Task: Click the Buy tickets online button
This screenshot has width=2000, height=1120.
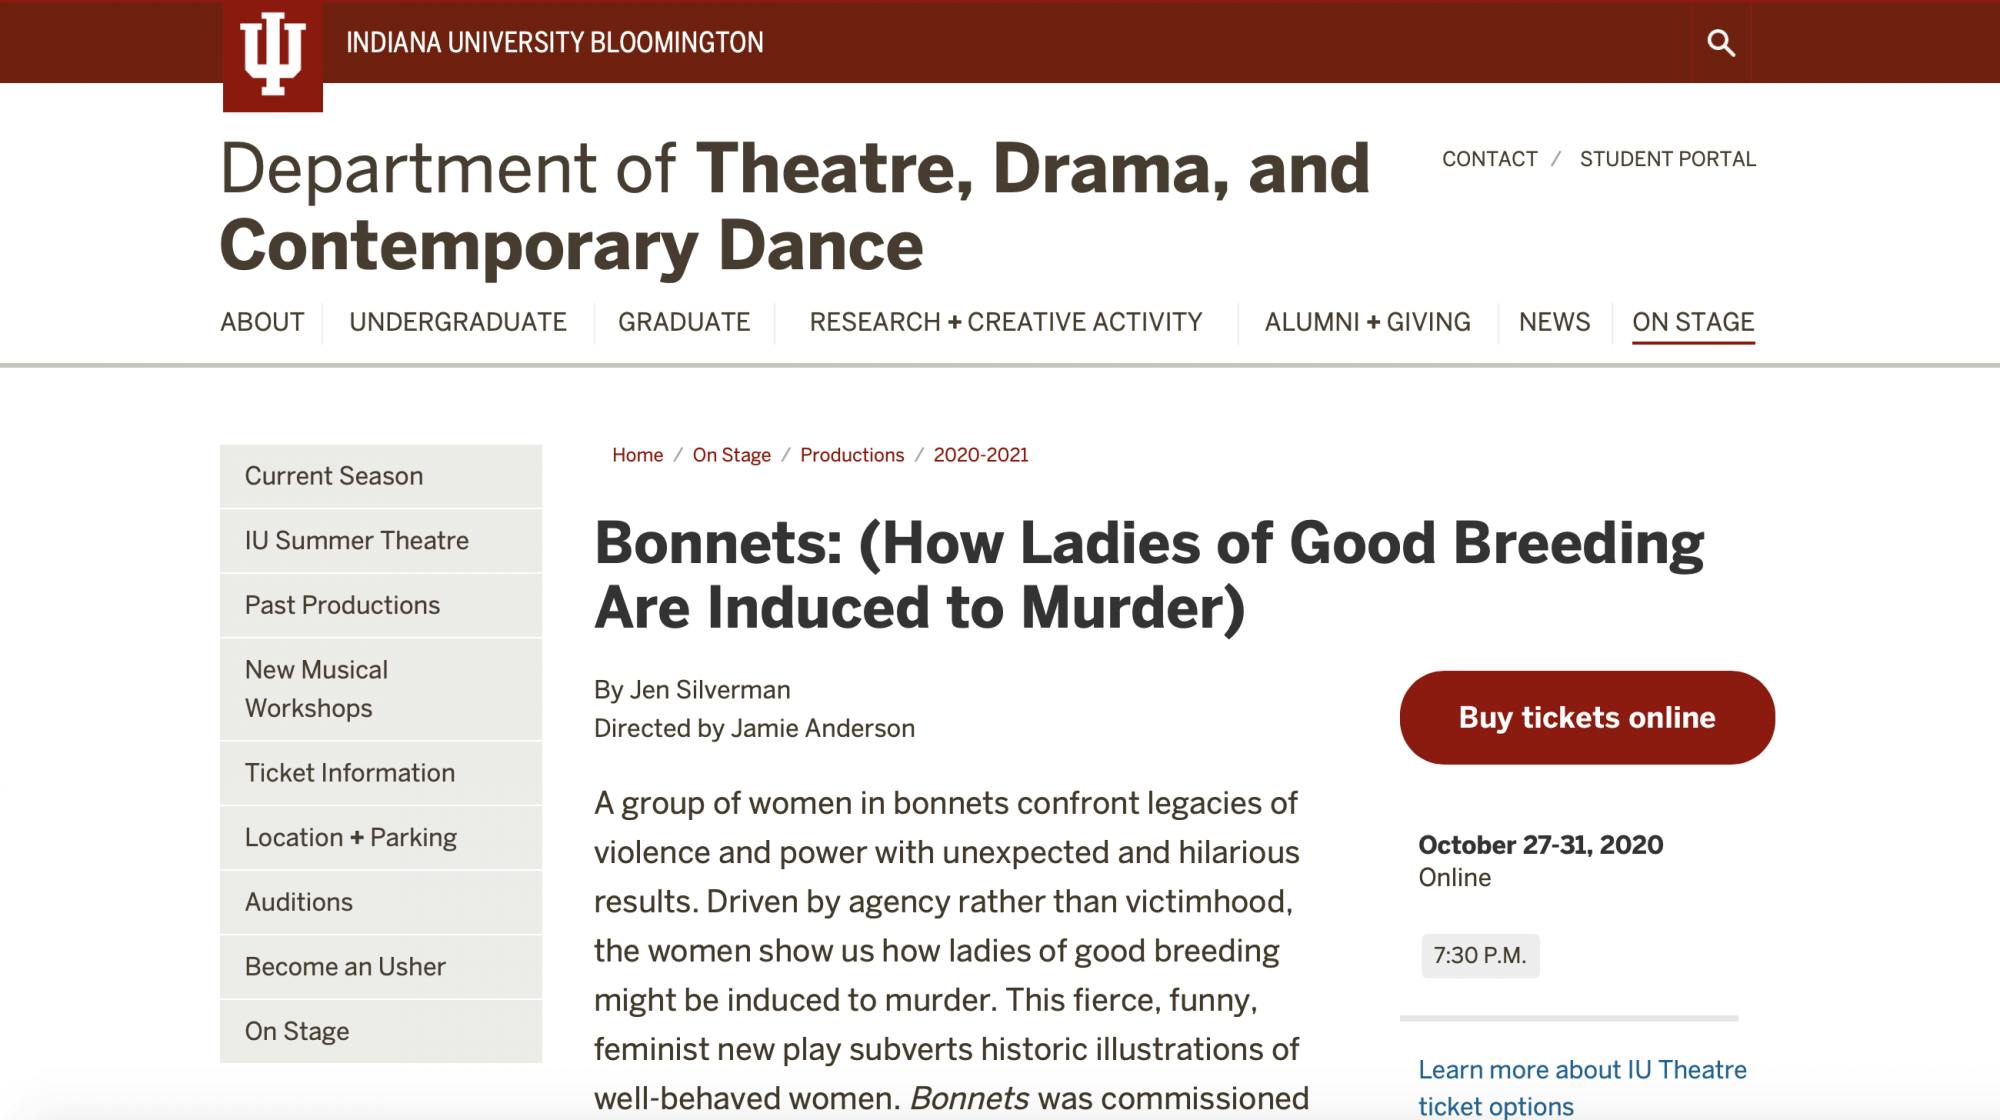Action: click(x=1587, y=718)
